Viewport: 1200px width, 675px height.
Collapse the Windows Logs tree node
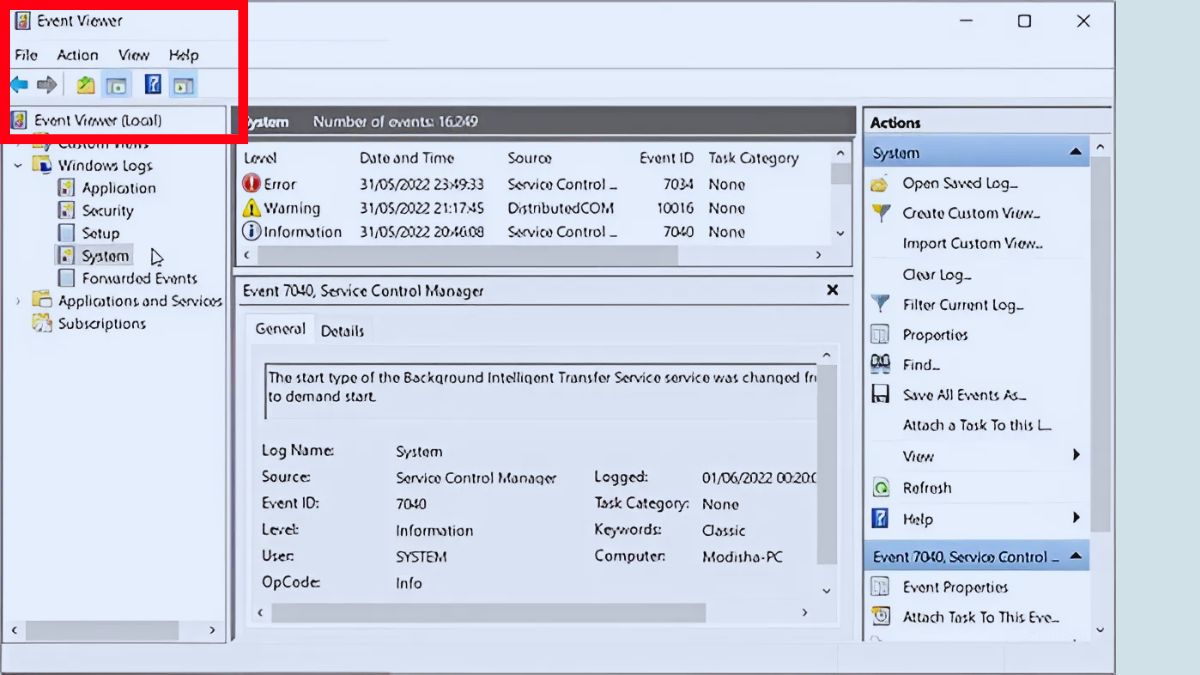click(18, 165)
